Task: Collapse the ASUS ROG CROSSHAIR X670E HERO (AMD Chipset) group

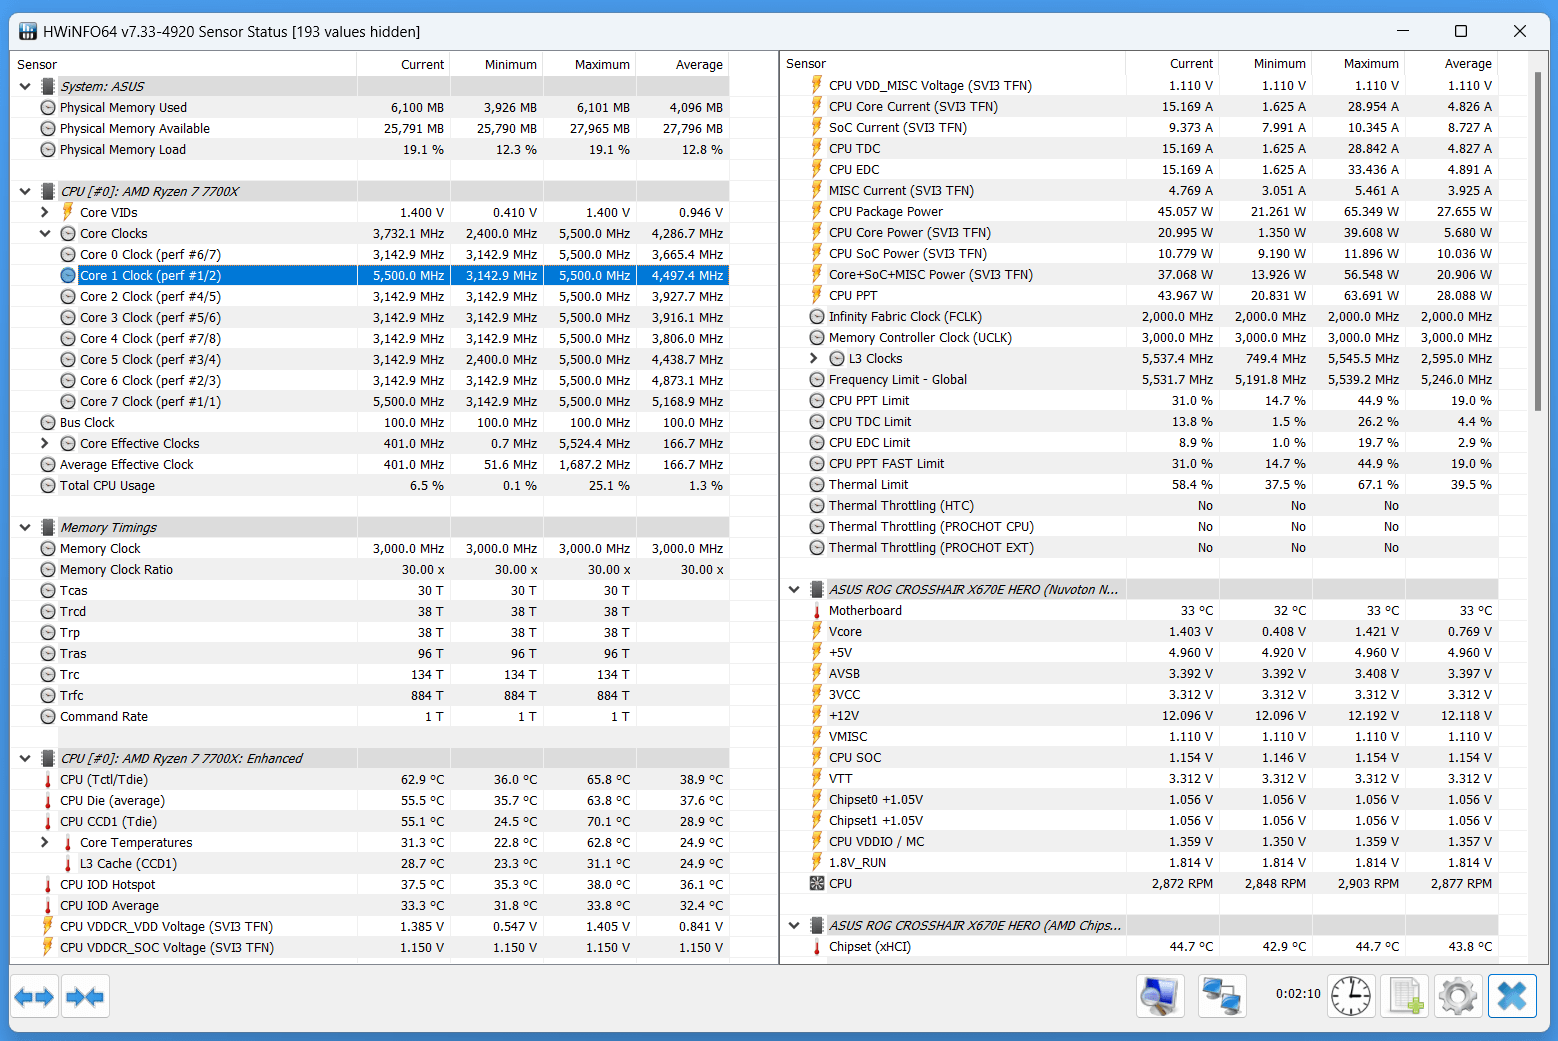Action: coord(794,925)
